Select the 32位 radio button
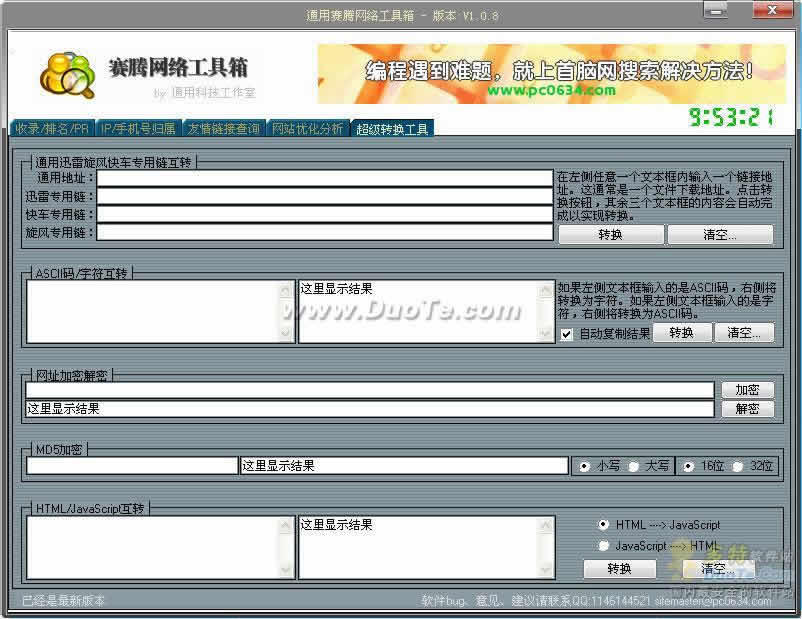The width and height of the screenshot is (802, 619). point(739,466)
